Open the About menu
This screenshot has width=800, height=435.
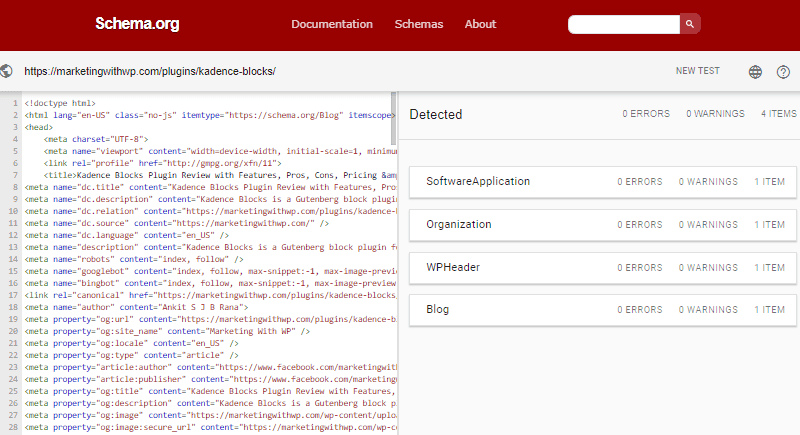480,24
